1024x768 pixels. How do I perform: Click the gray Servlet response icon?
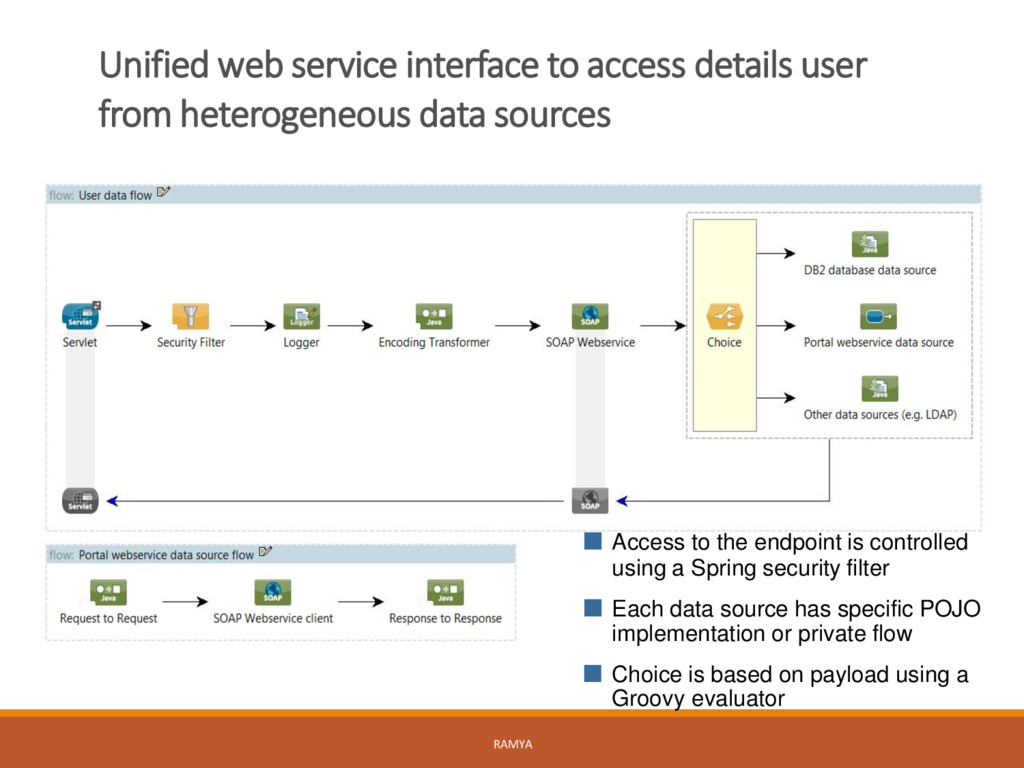[80, 500]
